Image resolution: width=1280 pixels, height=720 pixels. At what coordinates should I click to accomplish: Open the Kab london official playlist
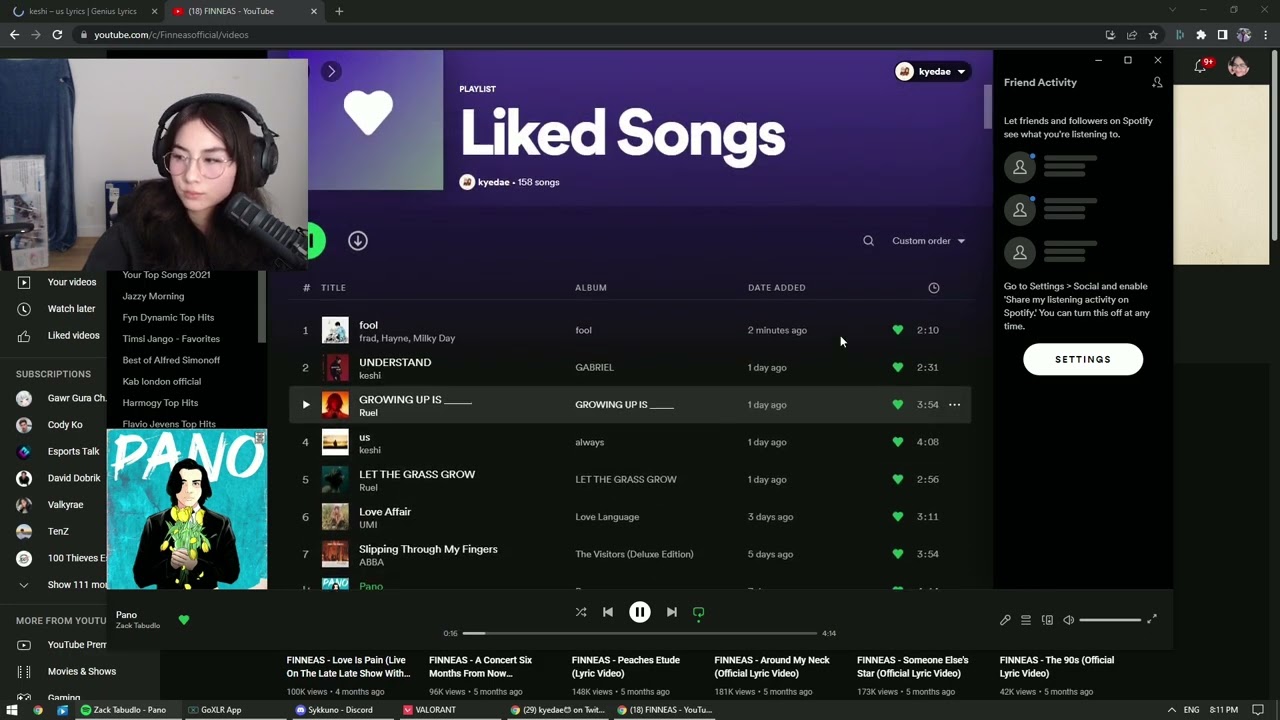point(162,381)
